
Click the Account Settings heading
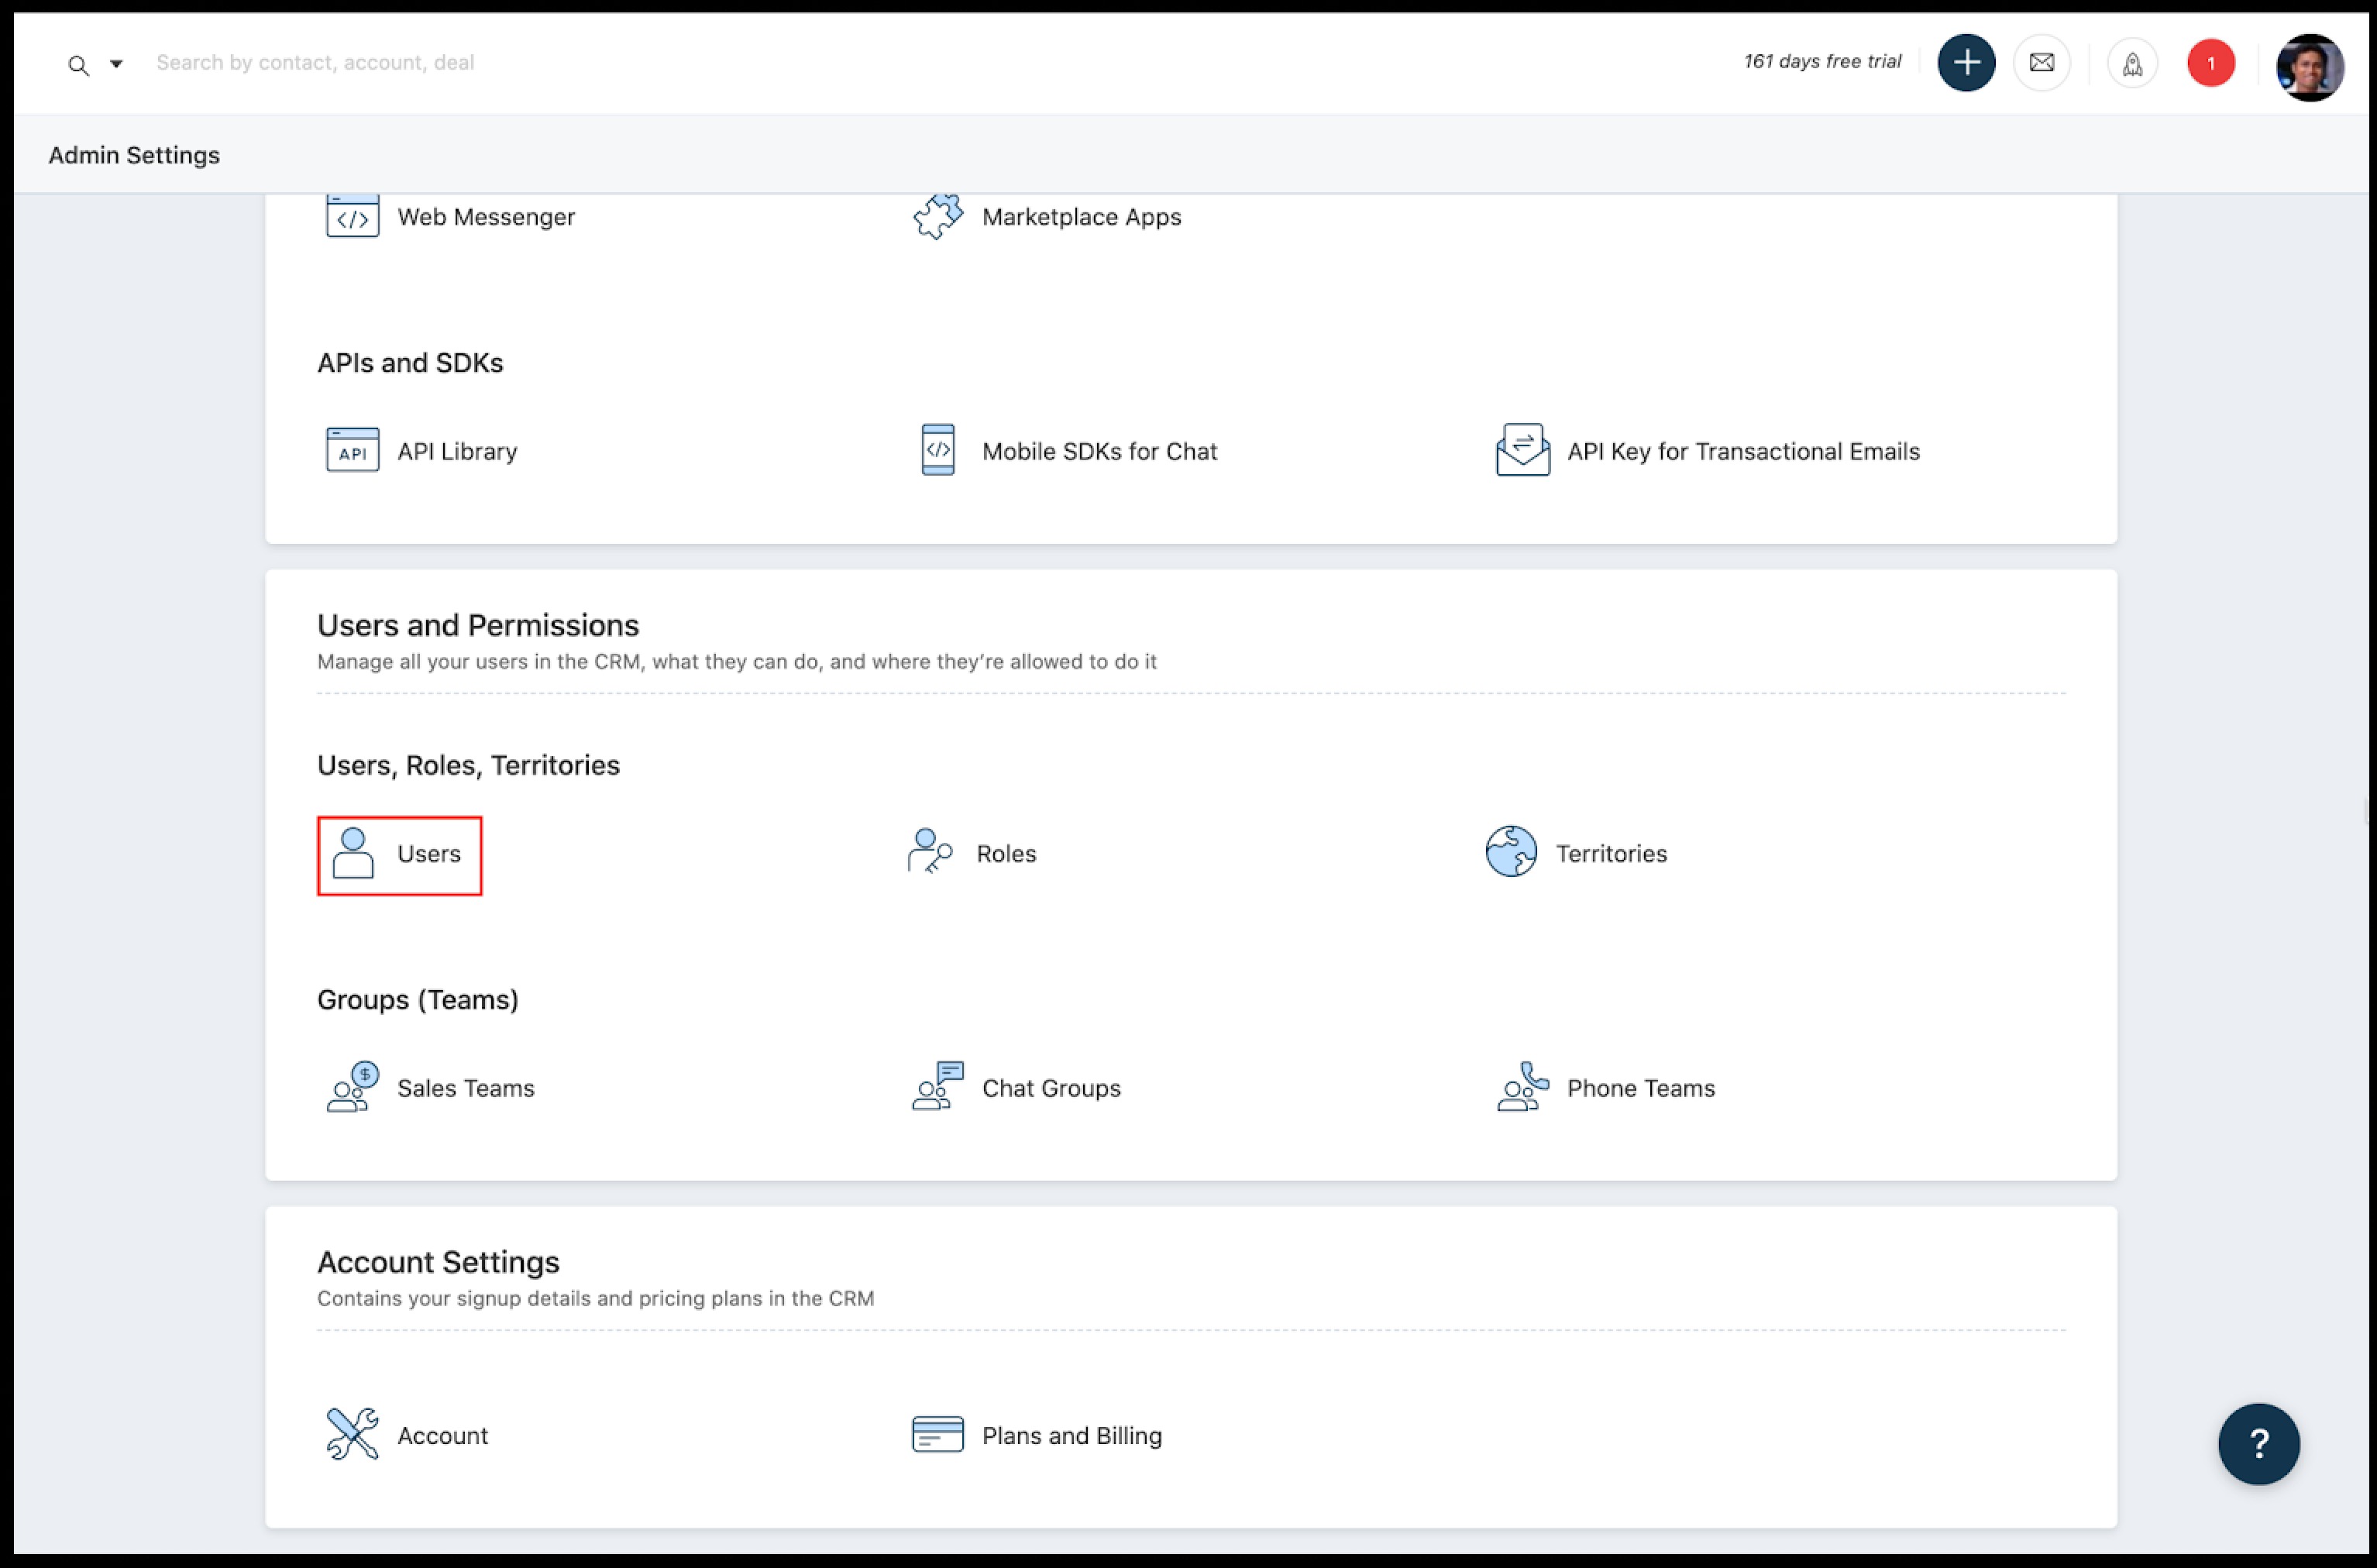(438, 1262)
